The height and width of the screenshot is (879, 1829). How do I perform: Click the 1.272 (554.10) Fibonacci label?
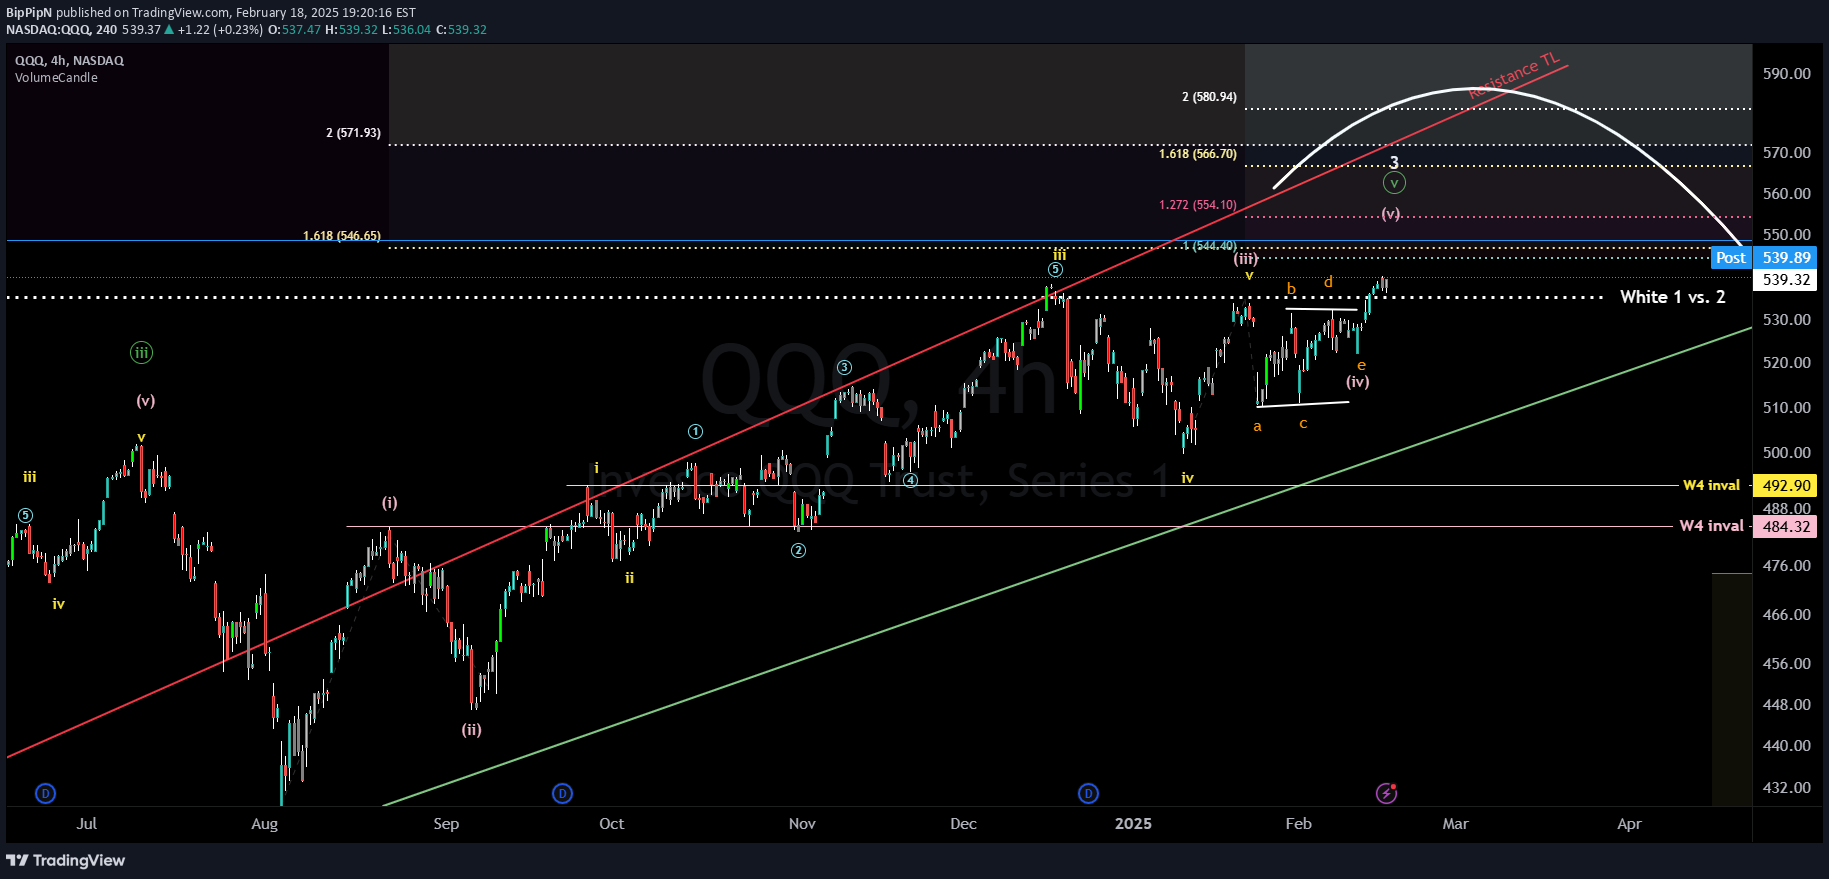[1198, 205]
